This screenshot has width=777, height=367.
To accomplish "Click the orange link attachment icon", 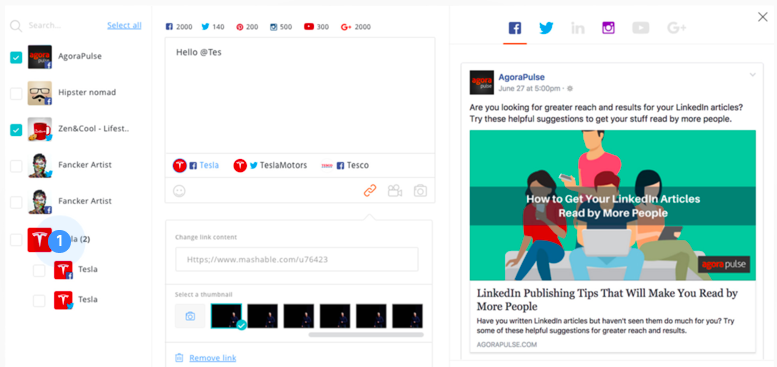I will click(x=370, y=191).
